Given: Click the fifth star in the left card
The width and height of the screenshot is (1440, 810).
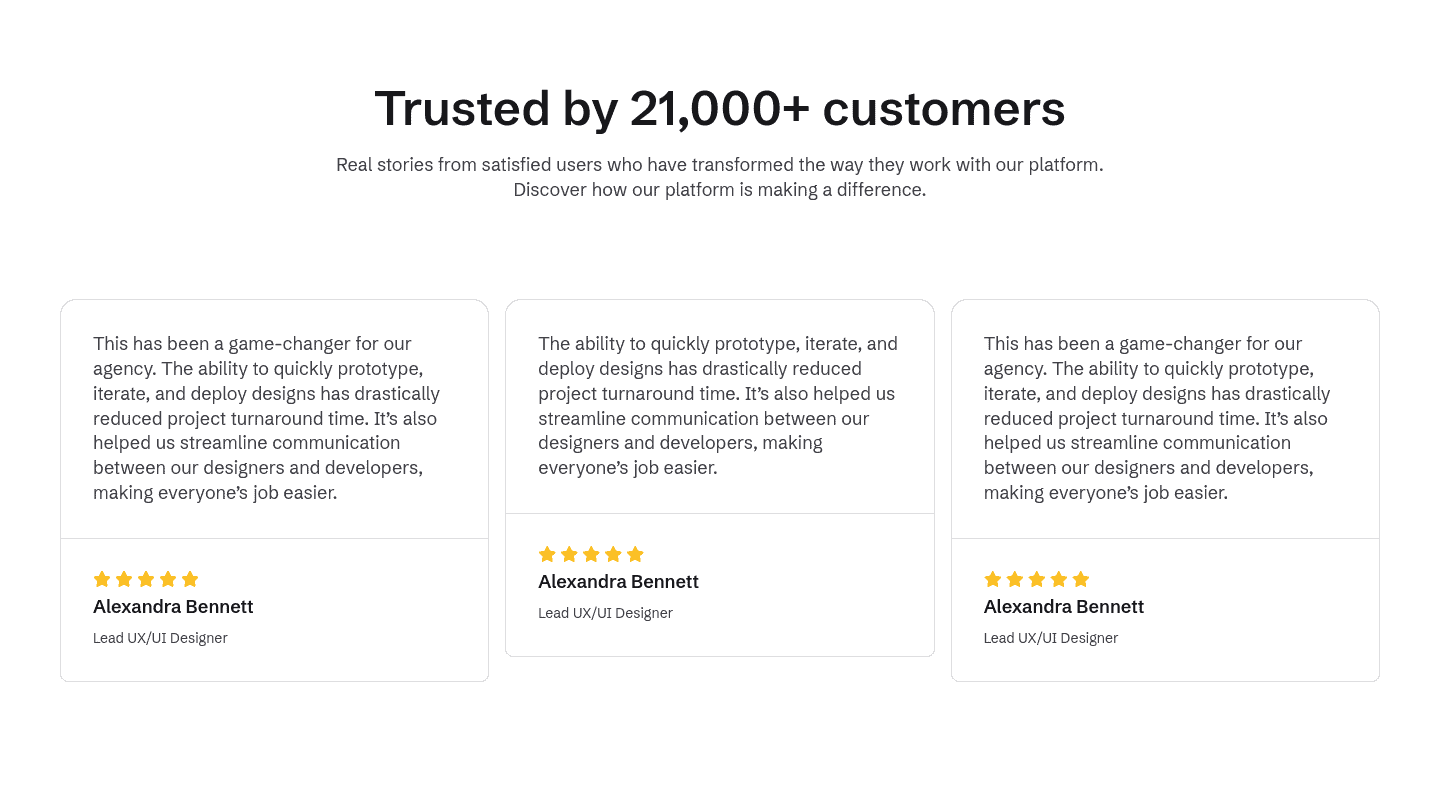Looking at the screenshot, I should tap(190, 579).
